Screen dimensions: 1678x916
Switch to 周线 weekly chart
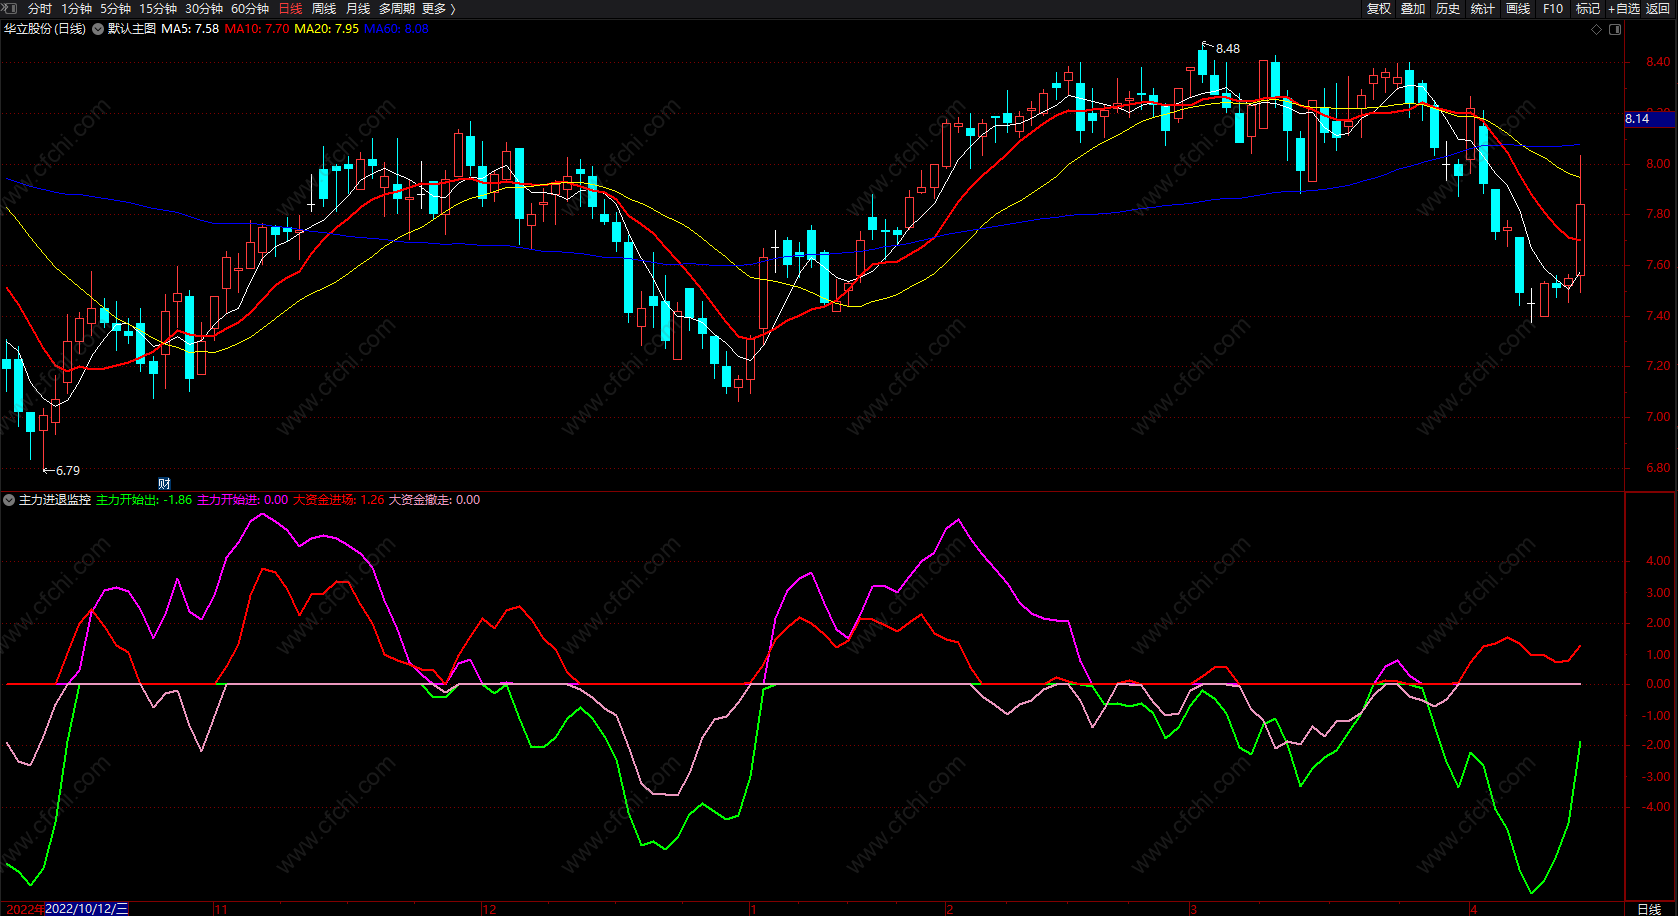324,9
